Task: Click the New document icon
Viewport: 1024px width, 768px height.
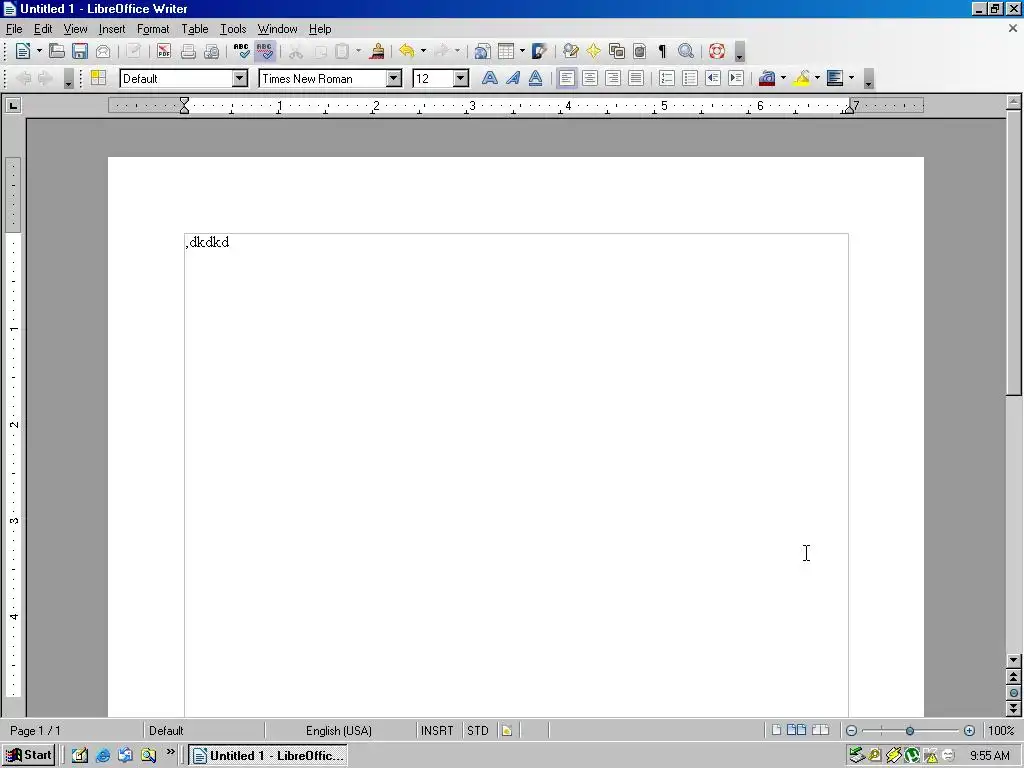Action: click(23, 51)
